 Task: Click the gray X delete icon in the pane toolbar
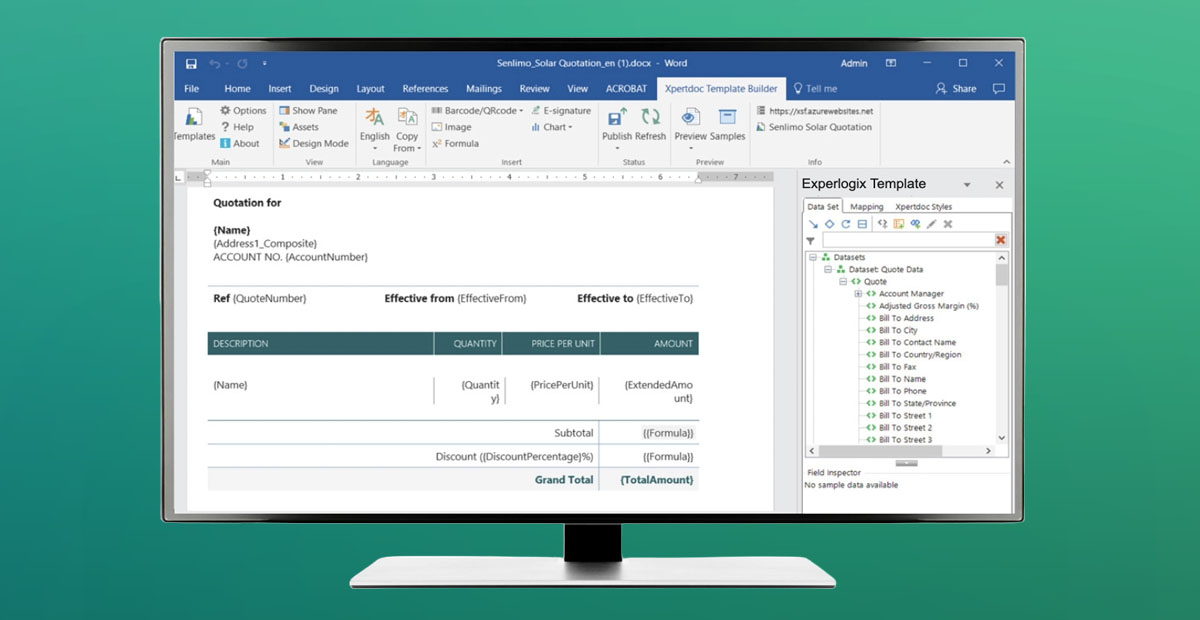[x=948, y=224]
